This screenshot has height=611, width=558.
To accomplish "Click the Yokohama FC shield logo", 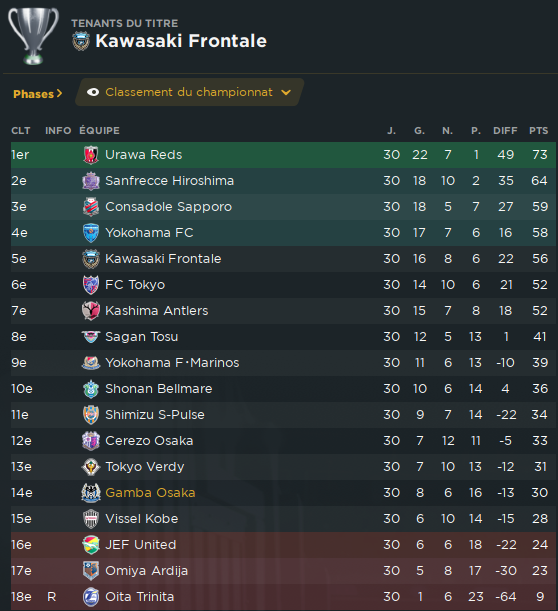I will pyautogui.click(x=91, y=233).
